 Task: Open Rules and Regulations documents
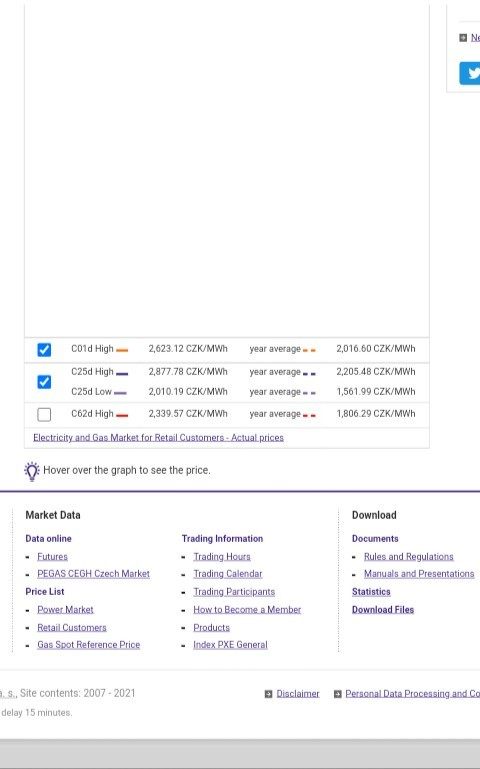coord(408,557)
